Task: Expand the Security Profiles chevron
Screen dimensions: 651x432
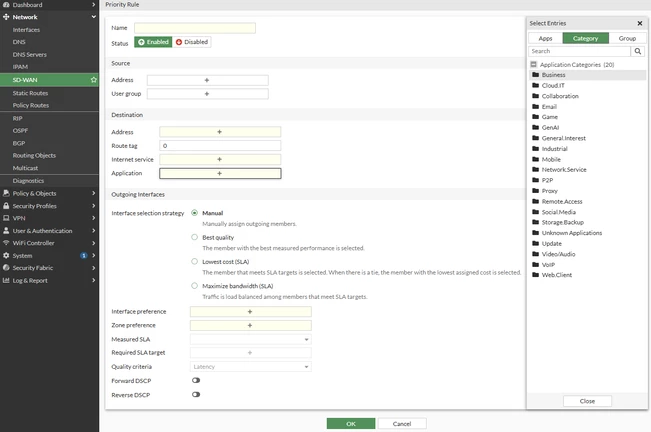Action: (x=93, y=206)
